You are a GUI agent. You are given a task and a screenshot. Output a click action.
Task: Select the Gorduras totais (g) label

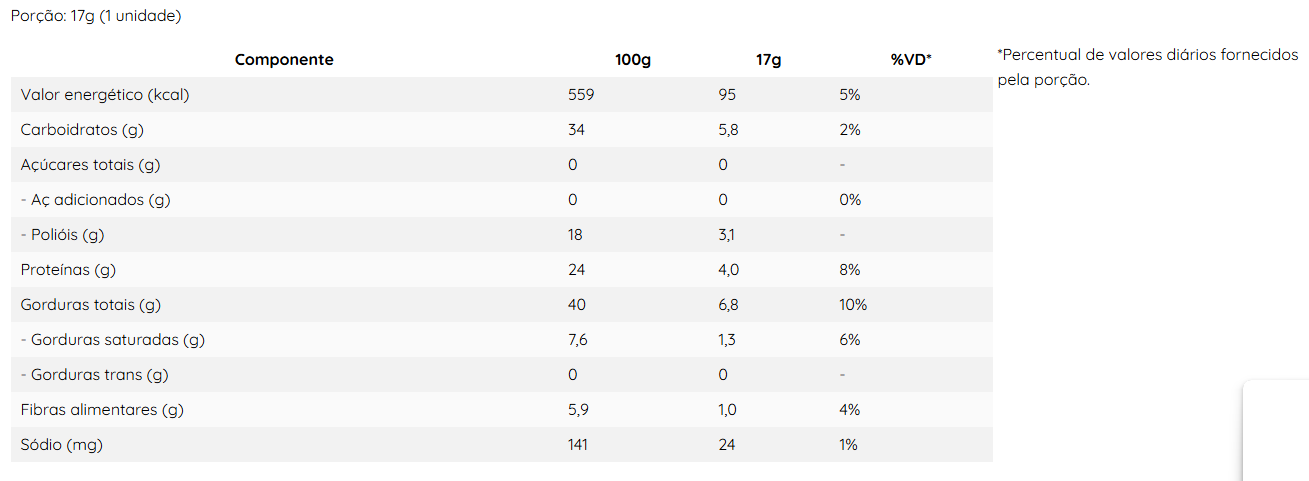coord(90,305)
